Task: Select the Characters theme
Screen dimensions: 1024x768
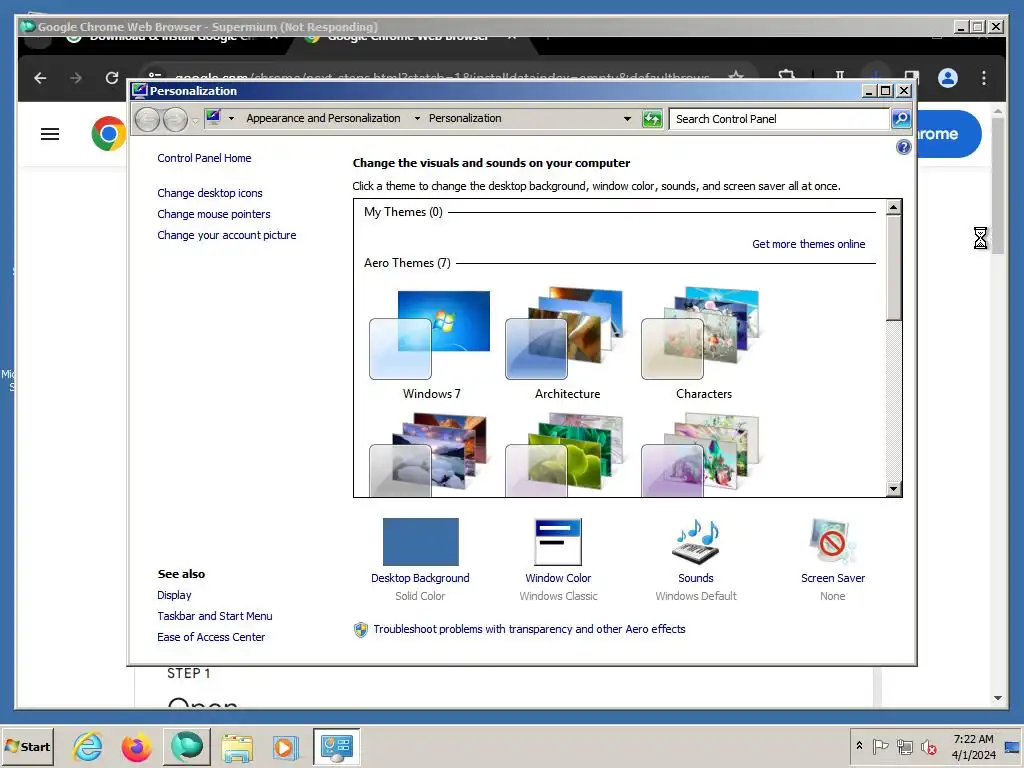Action: click(703, 344)
